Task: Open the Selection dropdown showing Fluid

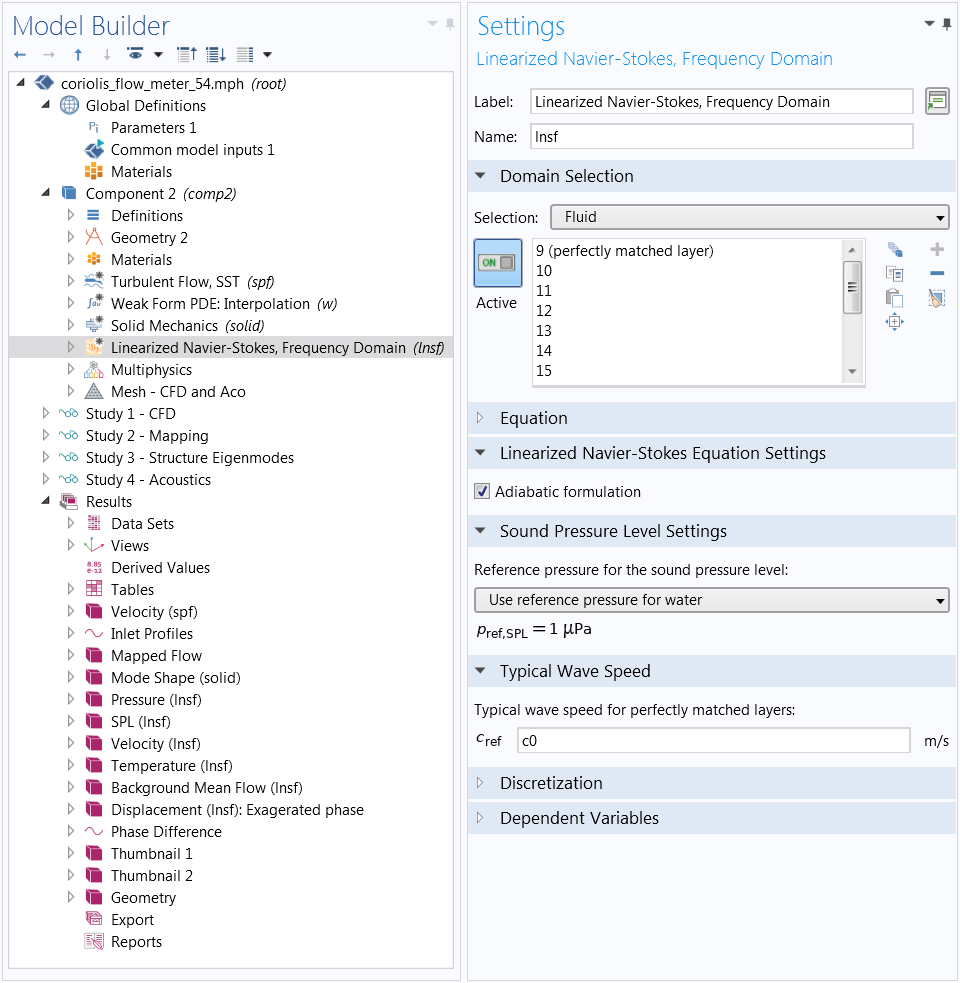Action: [x=748, y=217]
